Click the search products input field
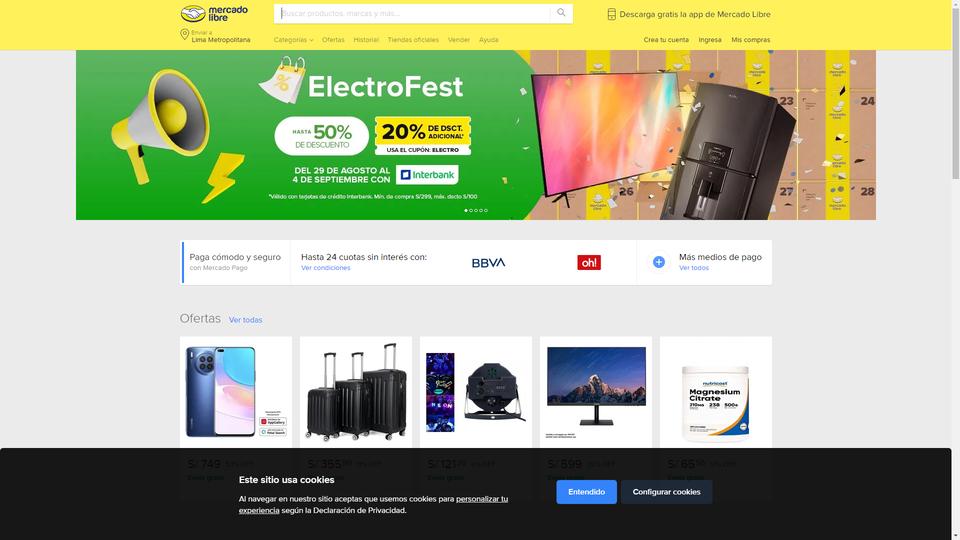Image resolution: width=960 pixels, height=540 pixels. point(414,13)
